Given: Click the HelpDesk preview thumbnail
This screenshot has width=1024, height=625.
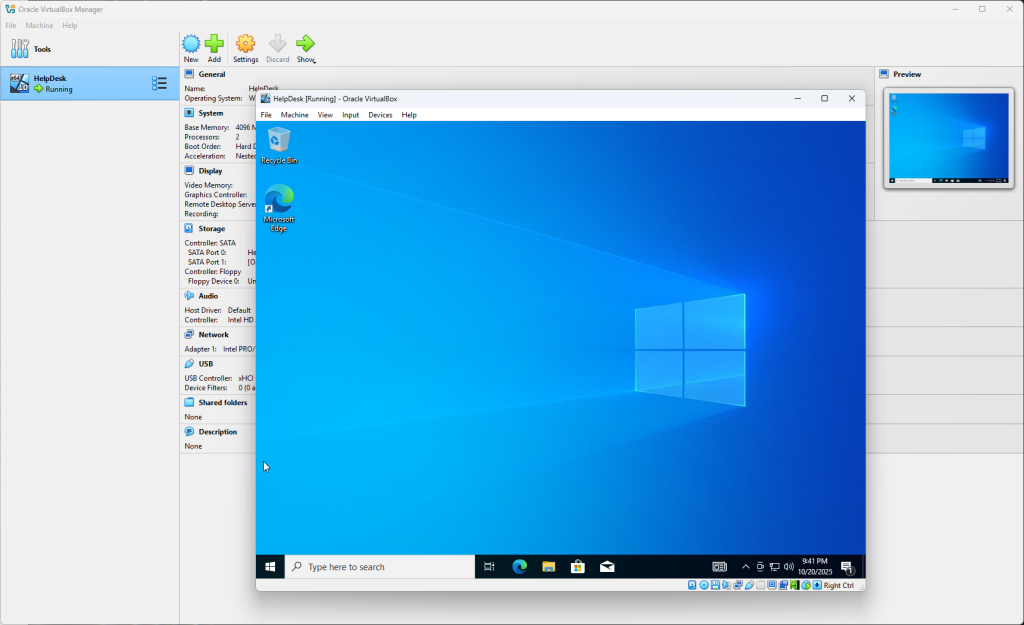Looking at the screenshot, I should tap(948, 138).
